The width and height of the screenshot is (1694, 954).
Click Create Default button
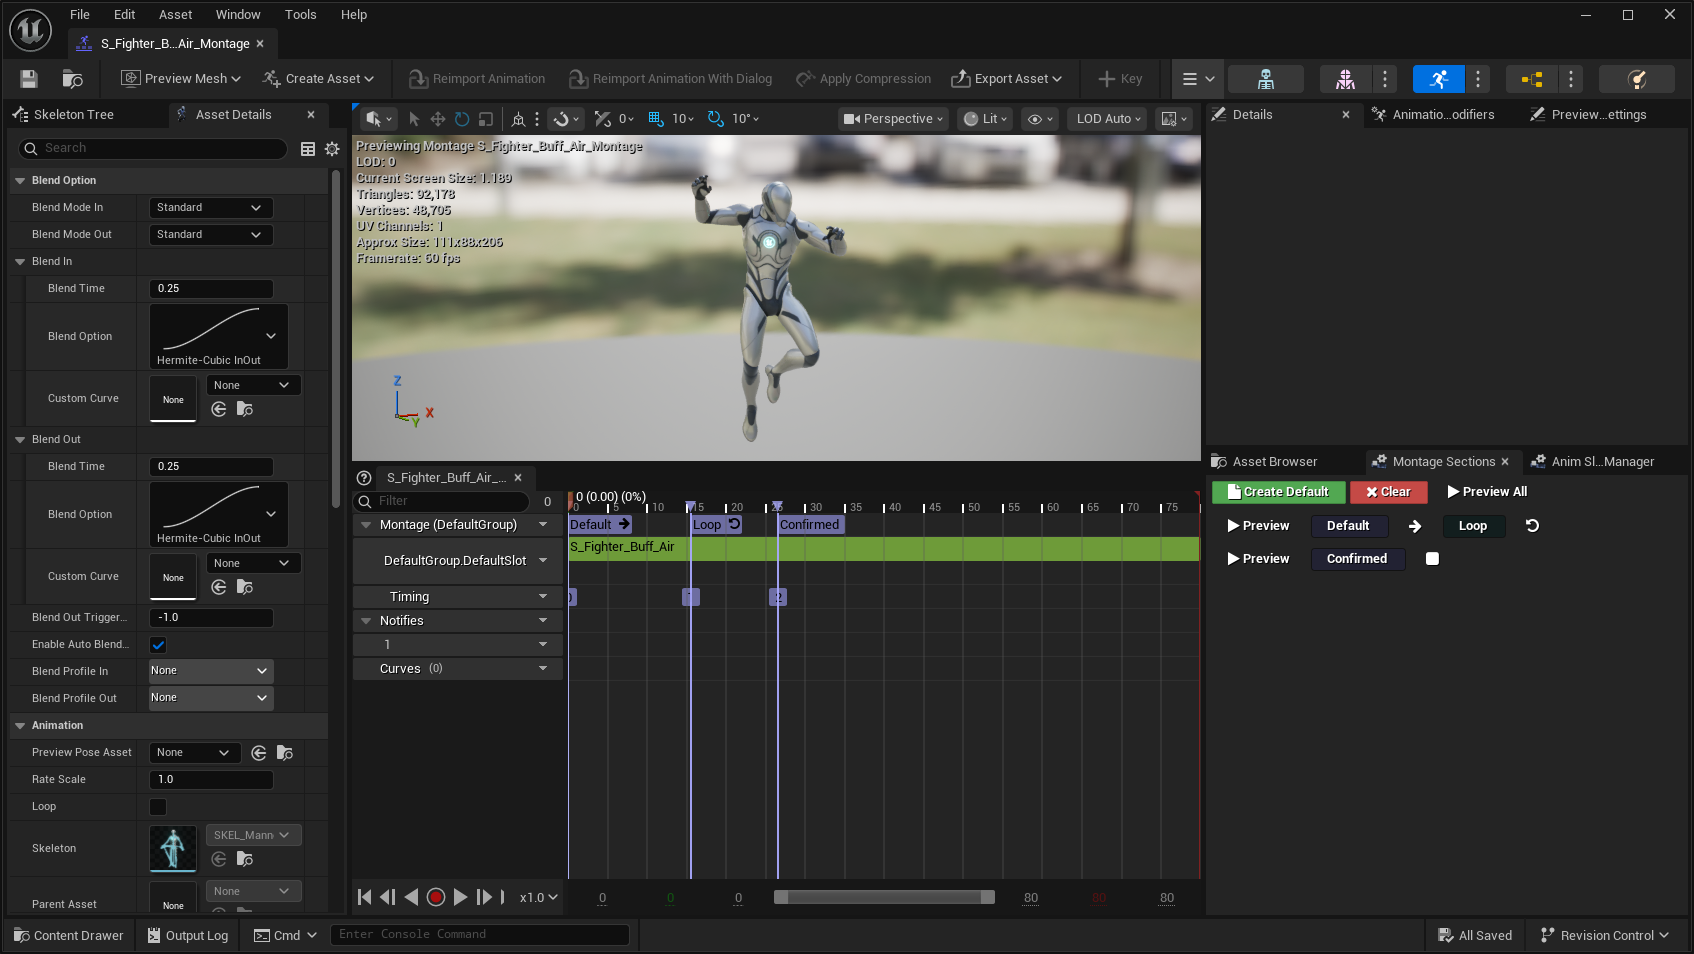pos(1278,492)
